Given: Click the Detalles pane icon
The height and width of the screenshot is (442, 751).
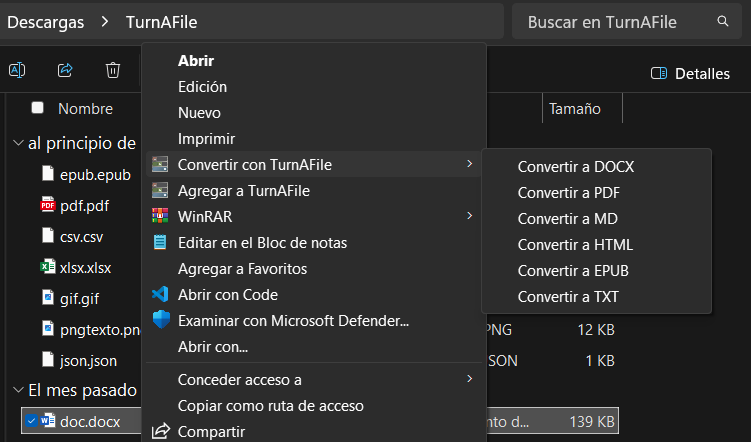Looking at the screenshot, I should click(659, 73).
